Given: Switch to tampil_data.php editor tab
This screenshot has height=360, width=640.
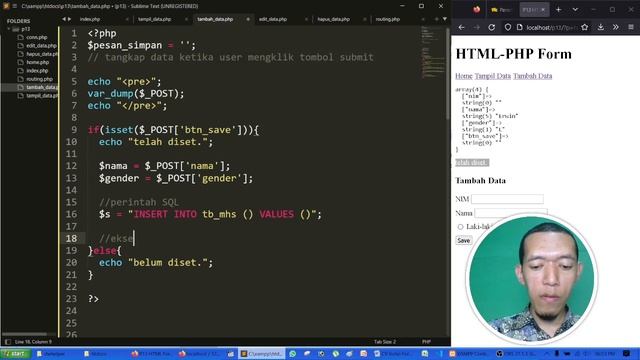Looking at the screenshot, I should pos(154,19).
